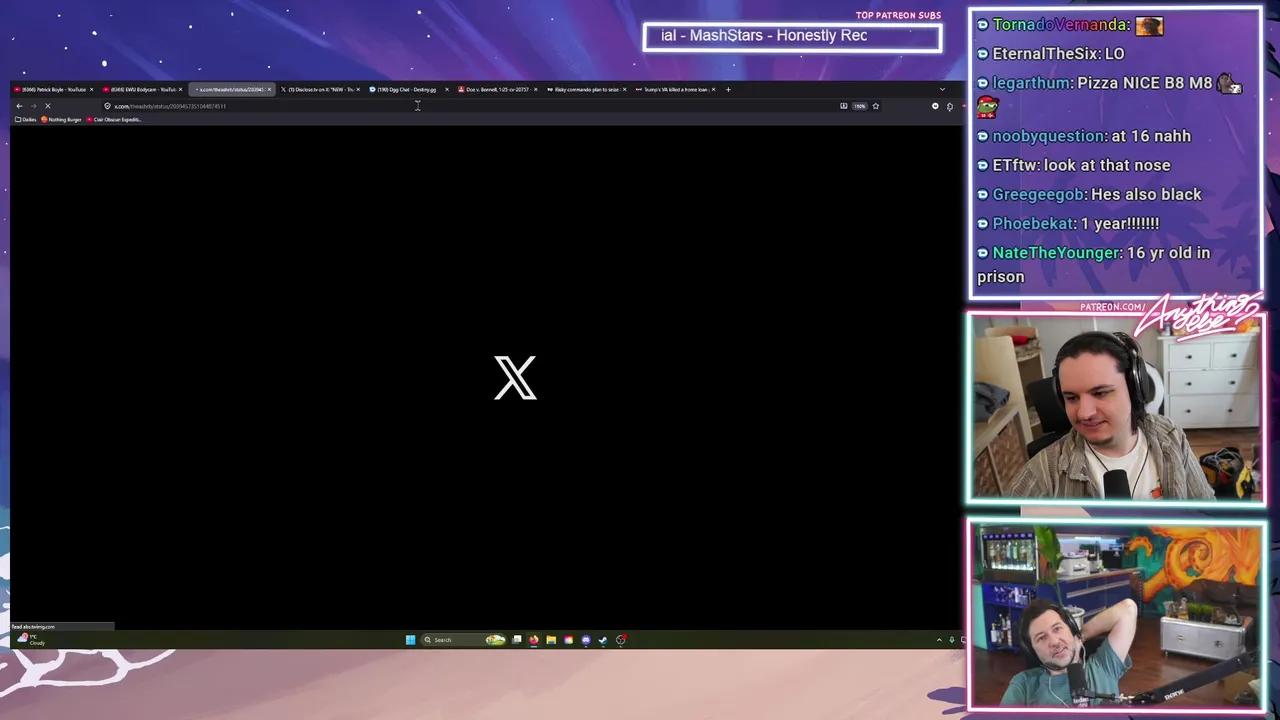This screenshot has width=1280, height=720.
Task: Switch to Trump's VA home loan tab
Action: pos(674,89)
